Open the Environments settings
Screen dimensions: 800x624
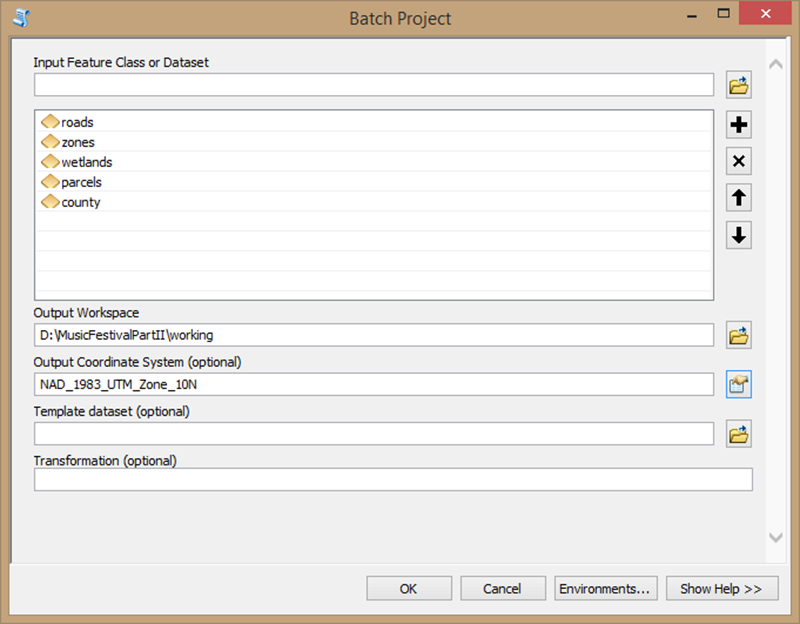pyautogui.click(x=605, y=588)
